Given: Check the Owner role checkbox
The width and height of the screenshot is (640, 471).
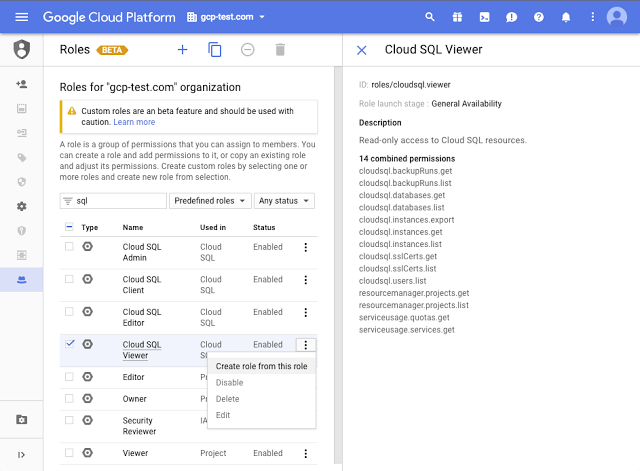Looking at the screenshot, I should tap(69, 398).
